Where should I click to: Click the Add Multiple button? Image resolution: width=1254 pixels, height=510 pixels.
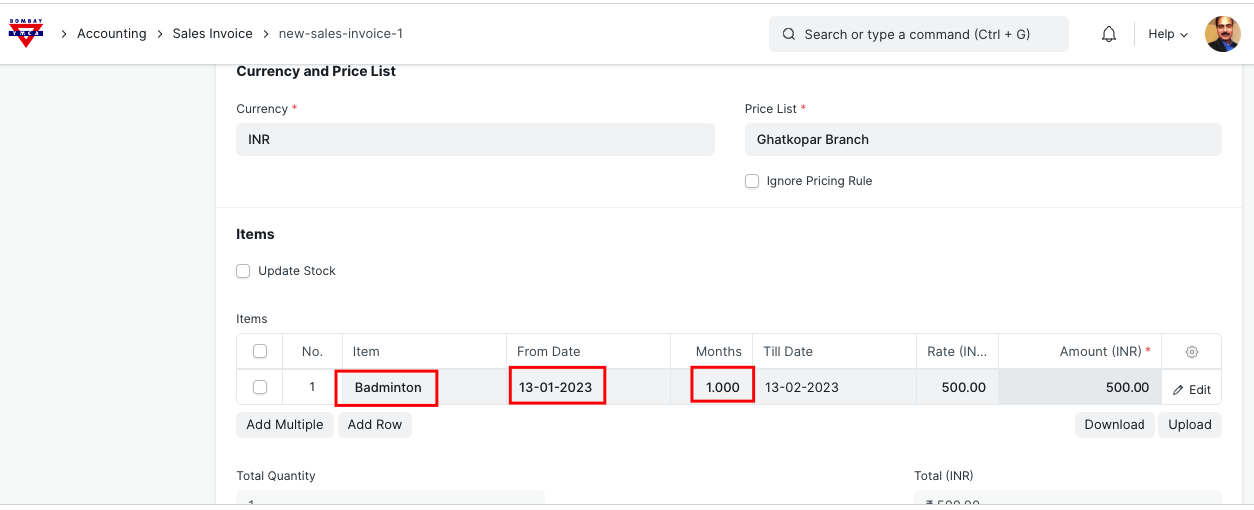(285, 425)
